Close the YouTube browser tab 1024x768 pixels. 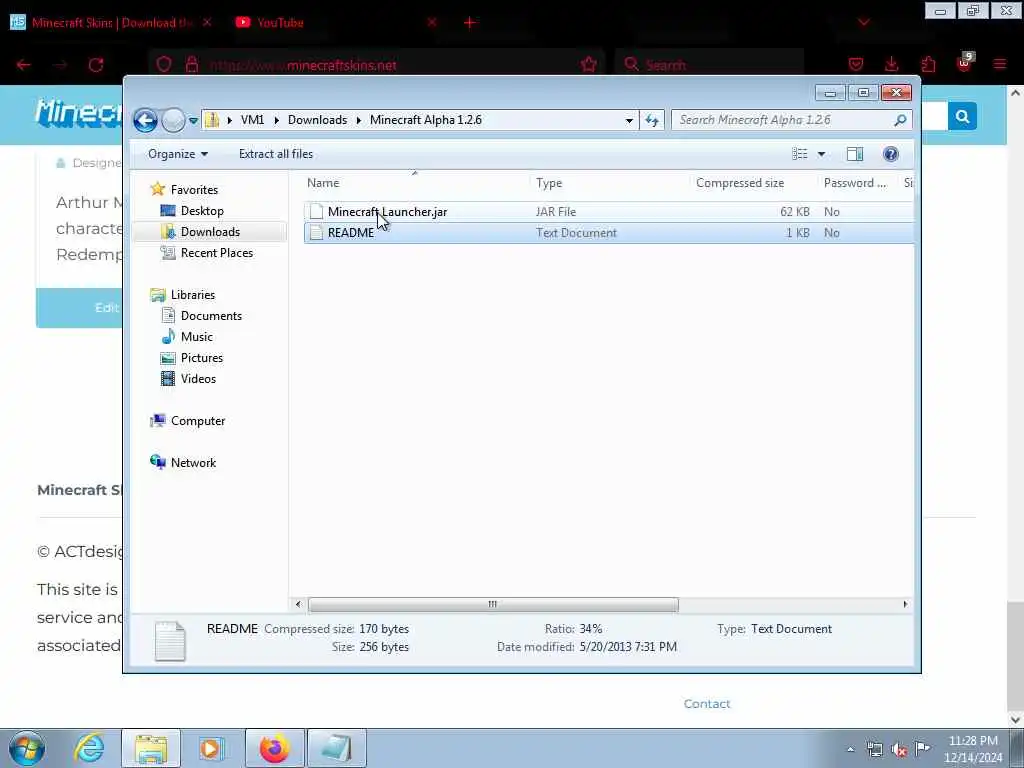point(432,22)
